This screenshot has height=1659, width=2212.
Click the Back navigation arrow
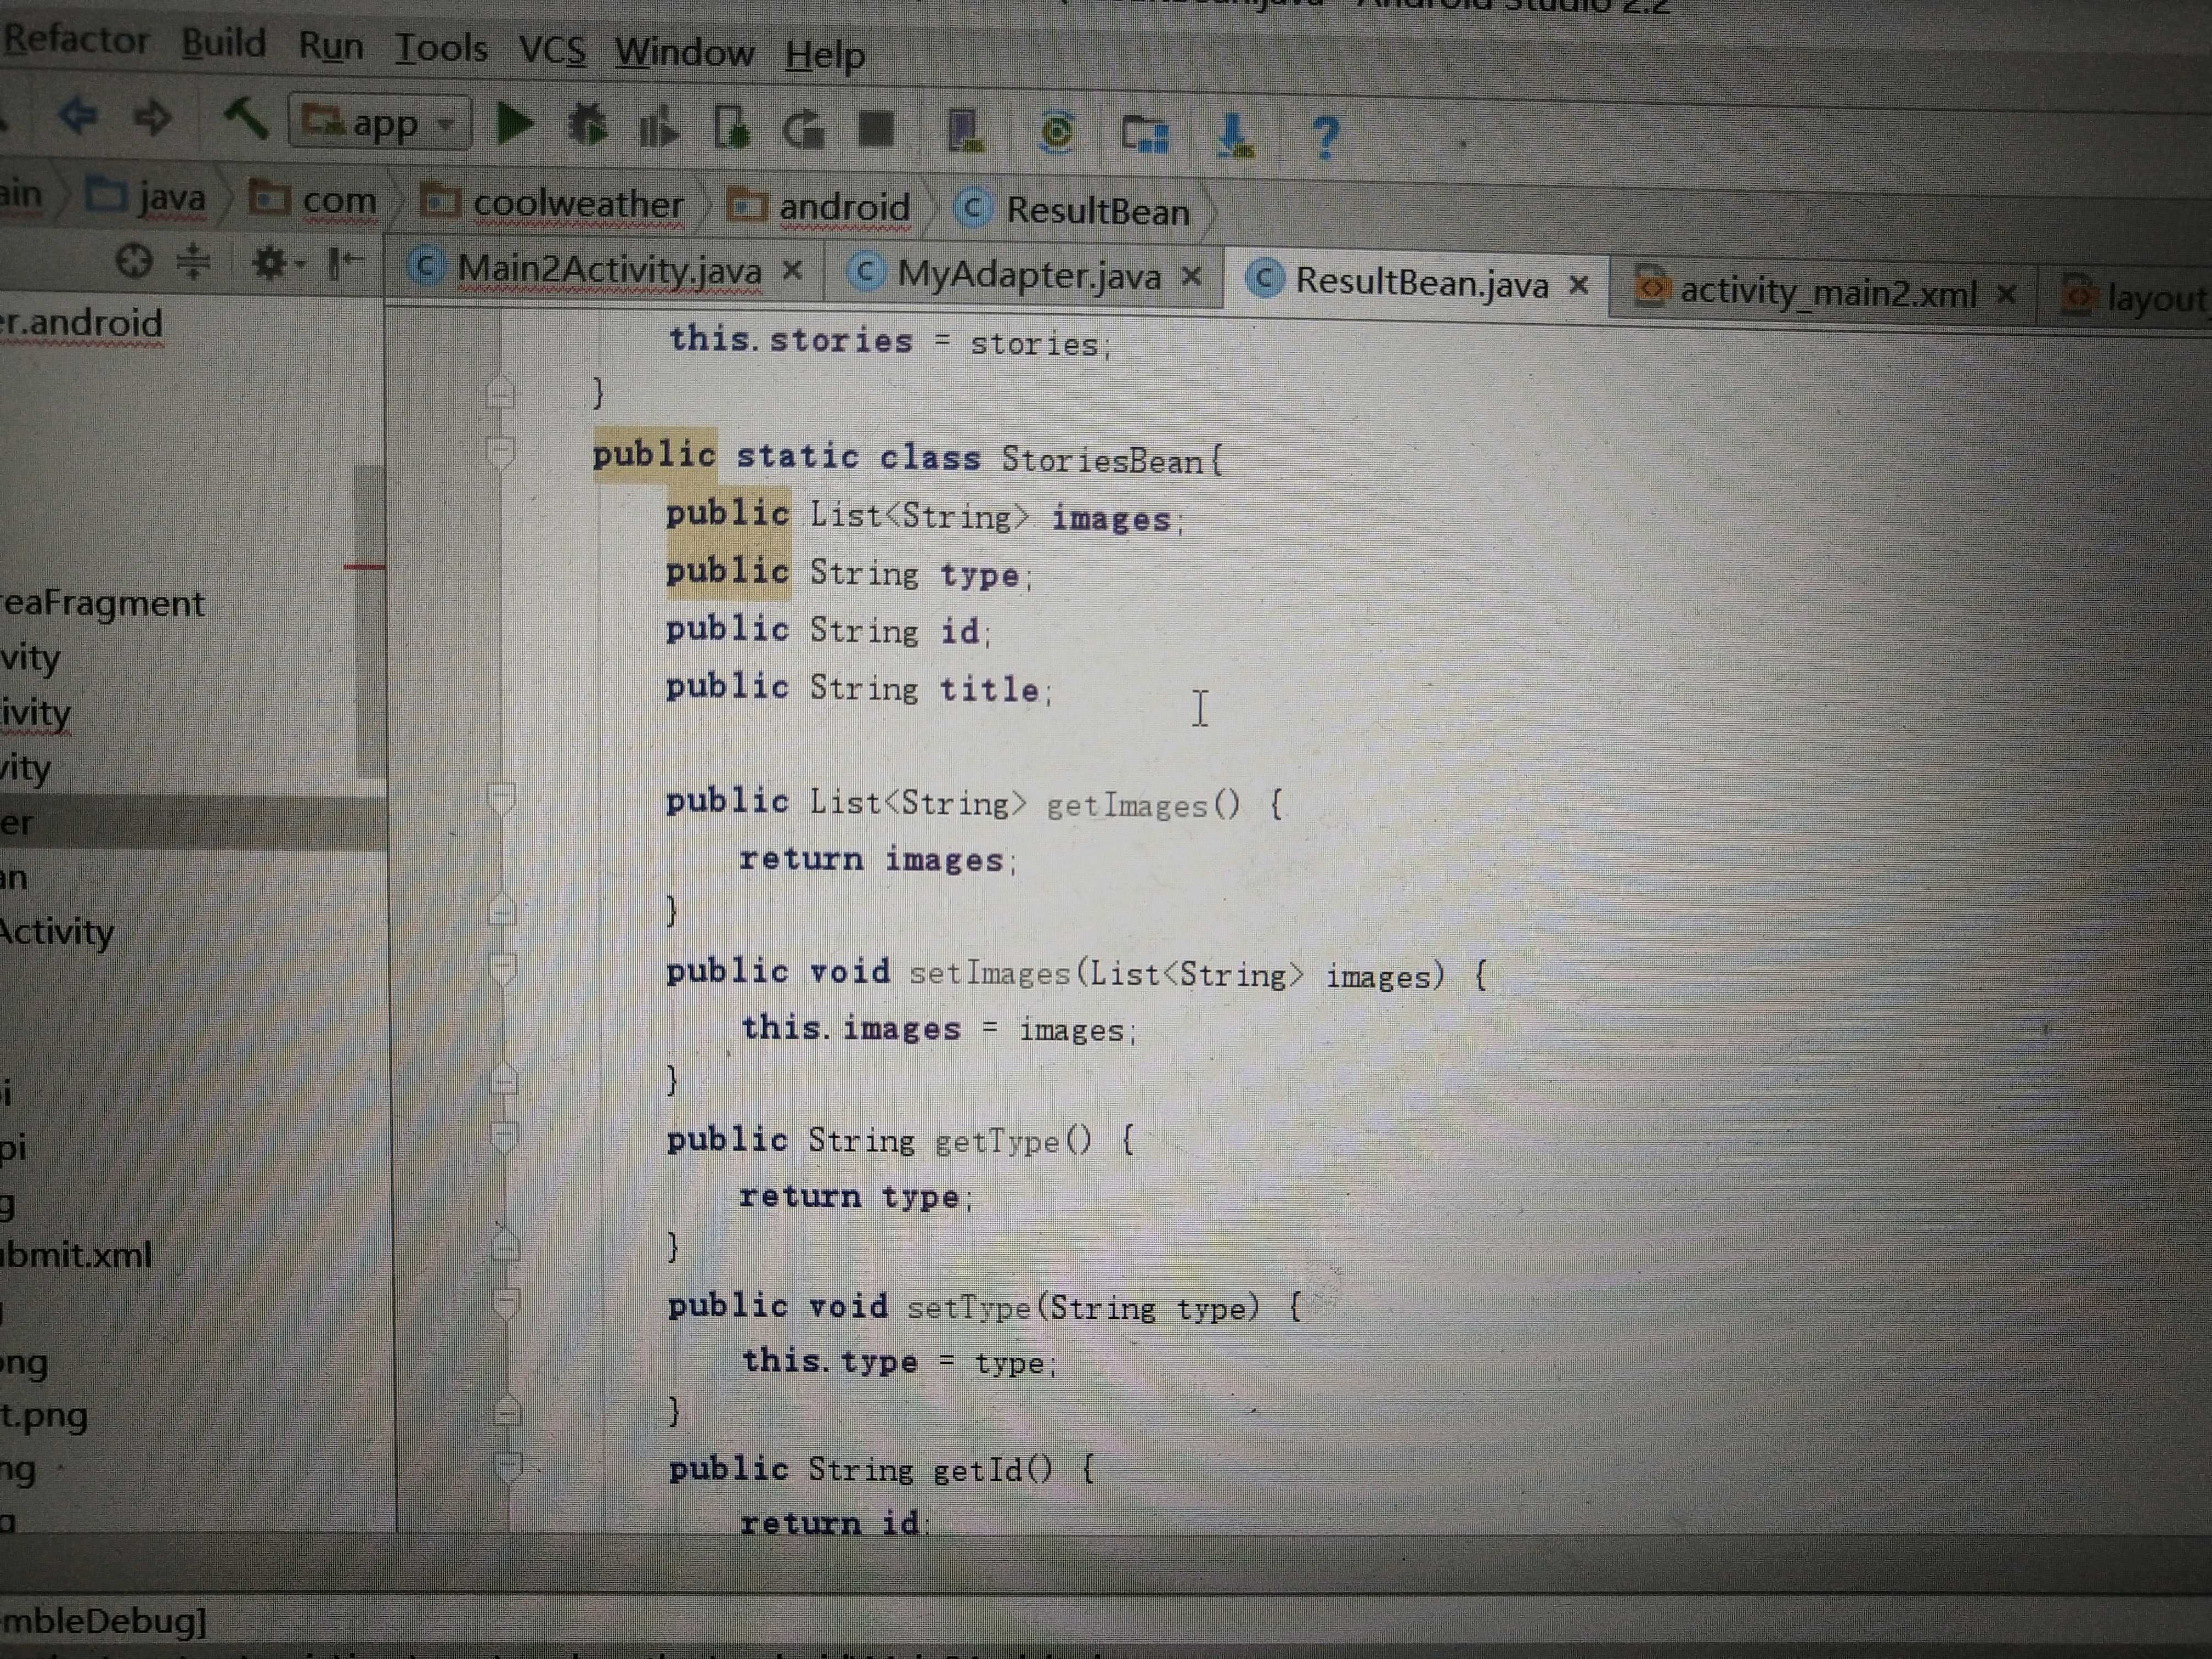point(78,117)
